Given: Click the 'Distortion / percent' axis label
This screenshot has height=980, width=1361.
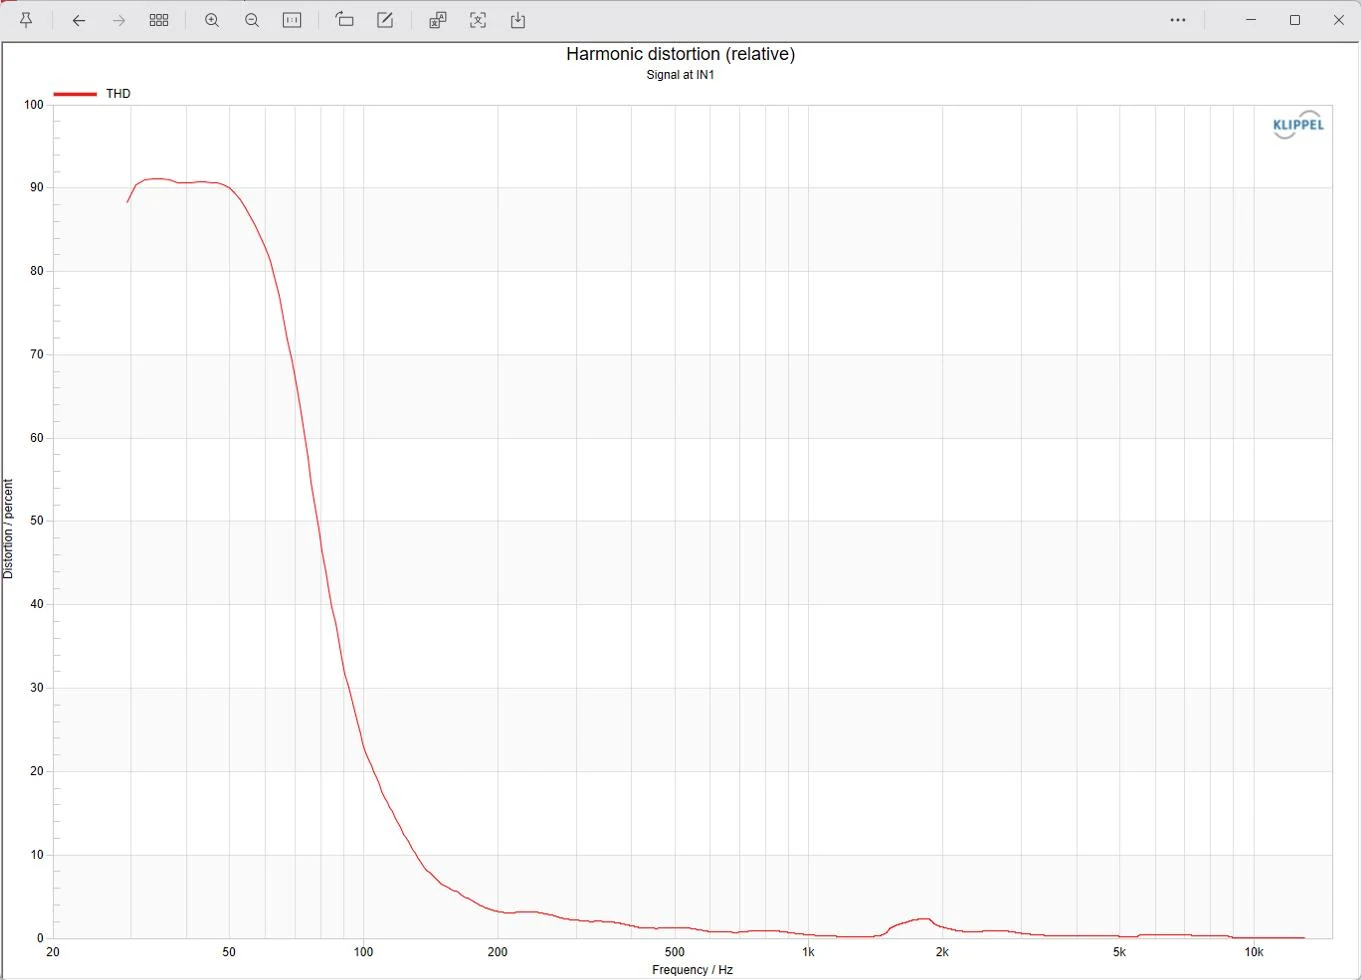Looking at the screenshot, I should pyautogui.click(x=8, y=529).
